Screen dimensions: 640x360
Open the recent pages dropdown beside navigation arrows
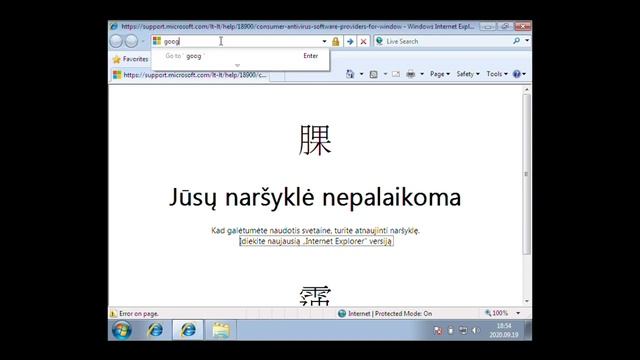pyautogui.click(x=143, y=41)
